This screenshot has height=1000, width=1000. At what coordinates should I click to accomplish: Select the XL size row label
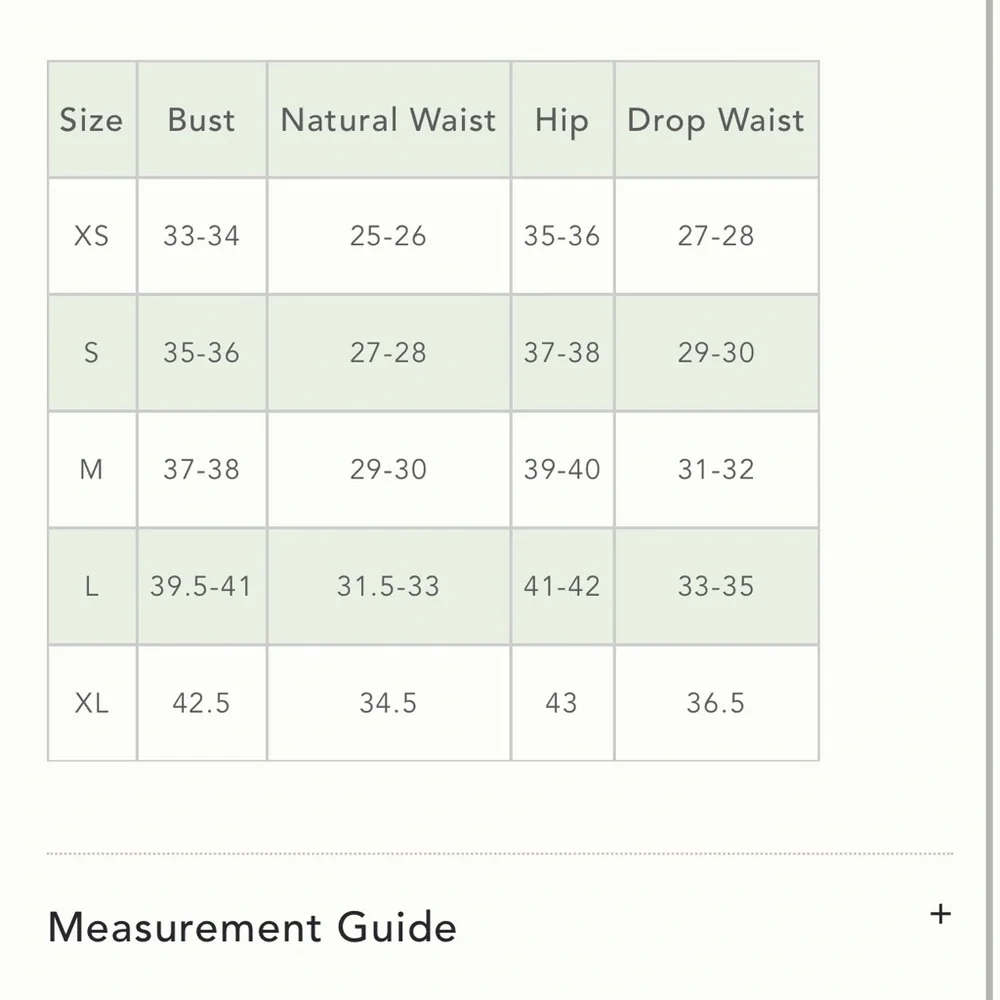(x=91, y=703)
